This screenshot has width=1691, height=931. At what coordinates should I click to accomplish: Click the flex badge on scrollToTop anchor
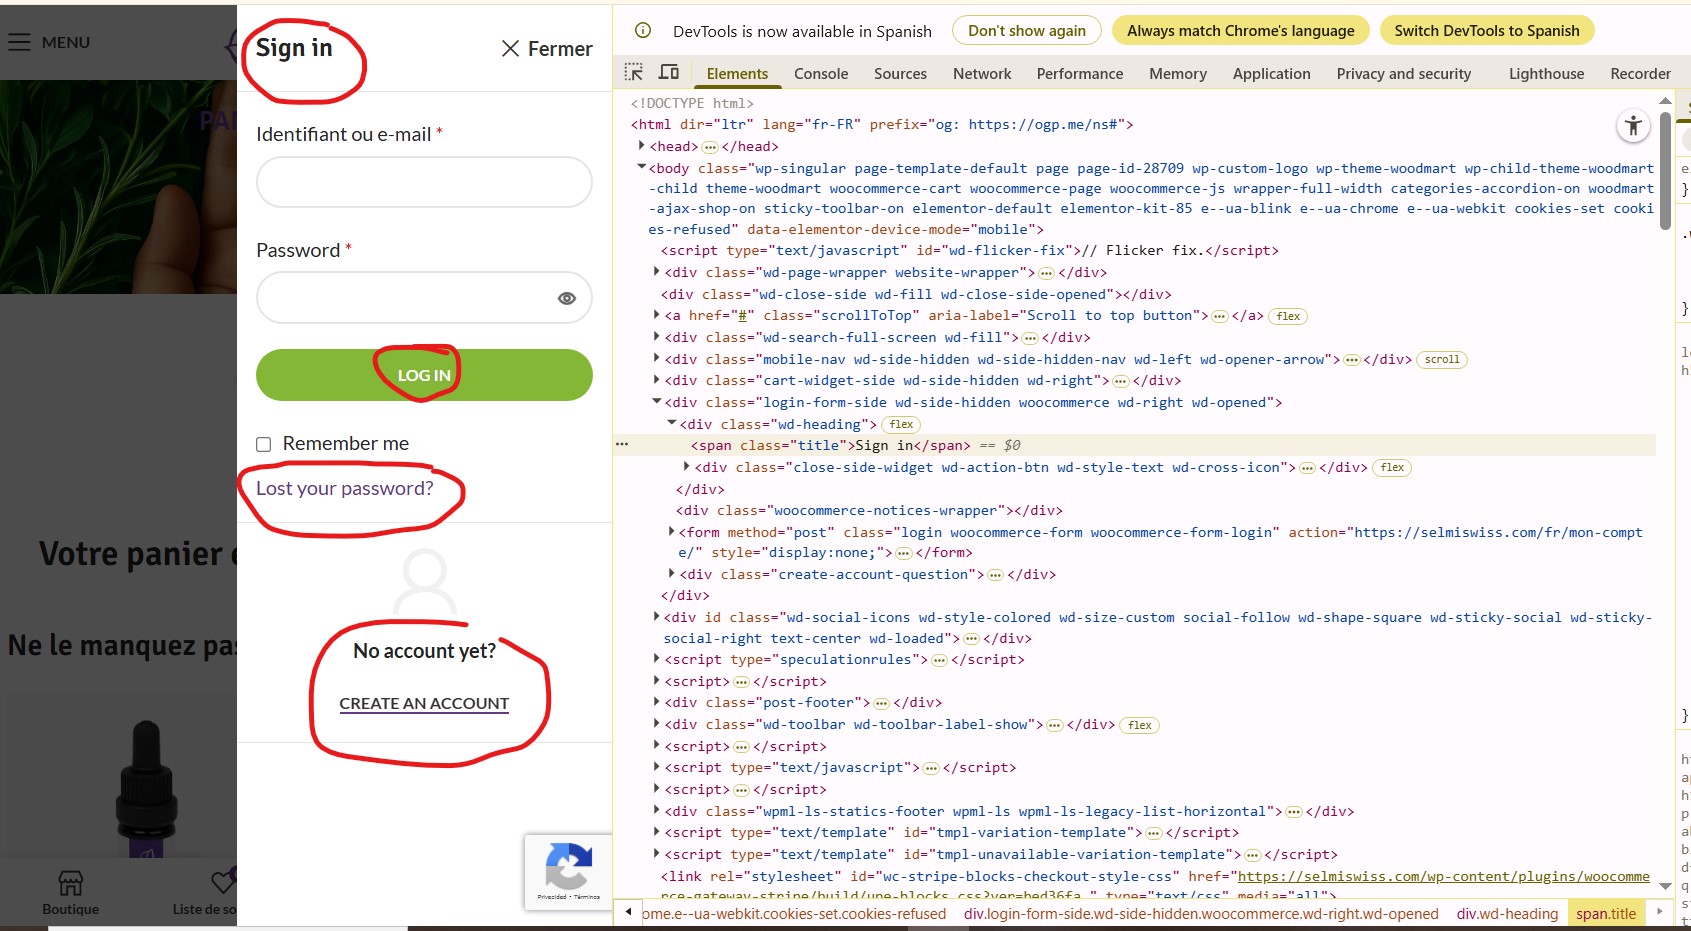pos(1288,316)
